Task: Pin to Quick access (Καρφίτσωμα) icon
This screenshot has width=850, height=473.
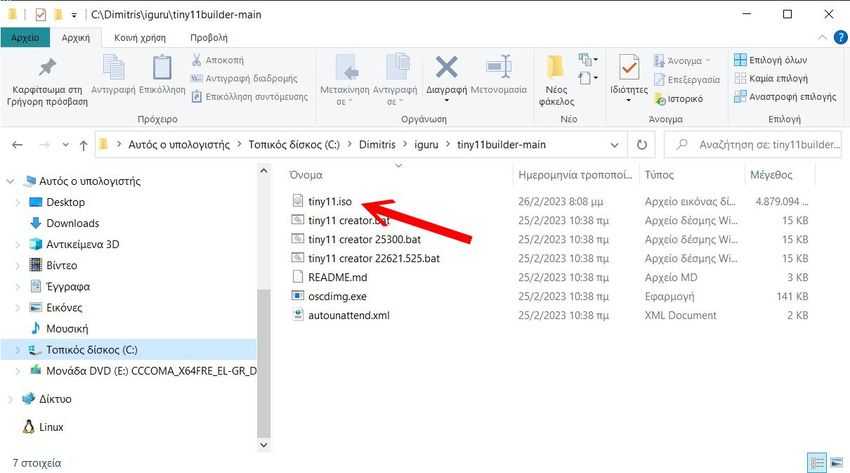Action: 47,68
